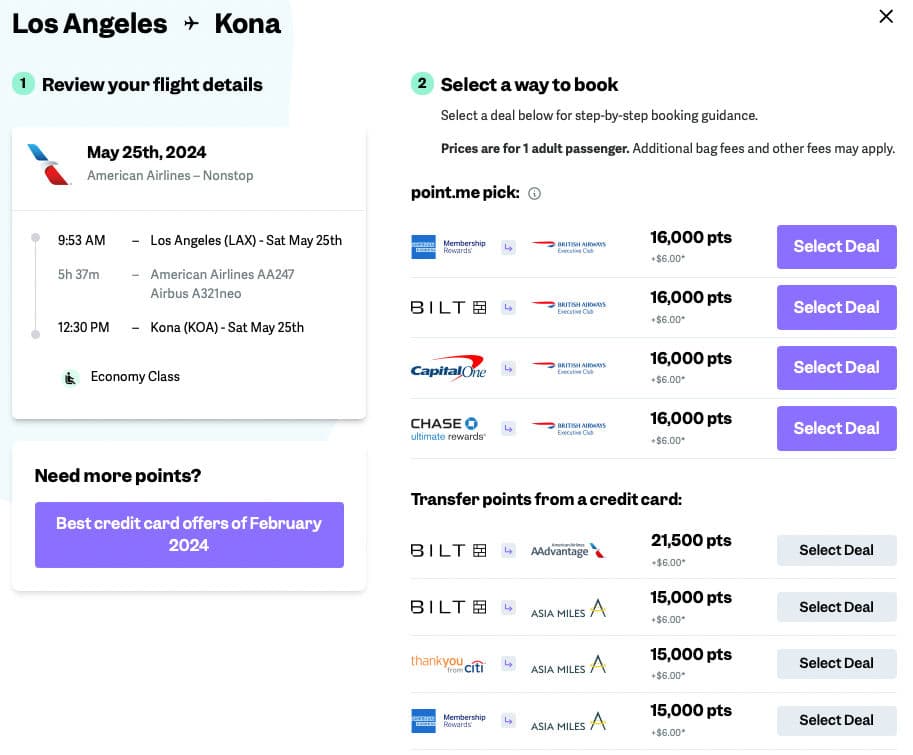Click the Bilt logo in the AAdvantage row
Screen dimensions: 913x755
click(x=448, y=550)
